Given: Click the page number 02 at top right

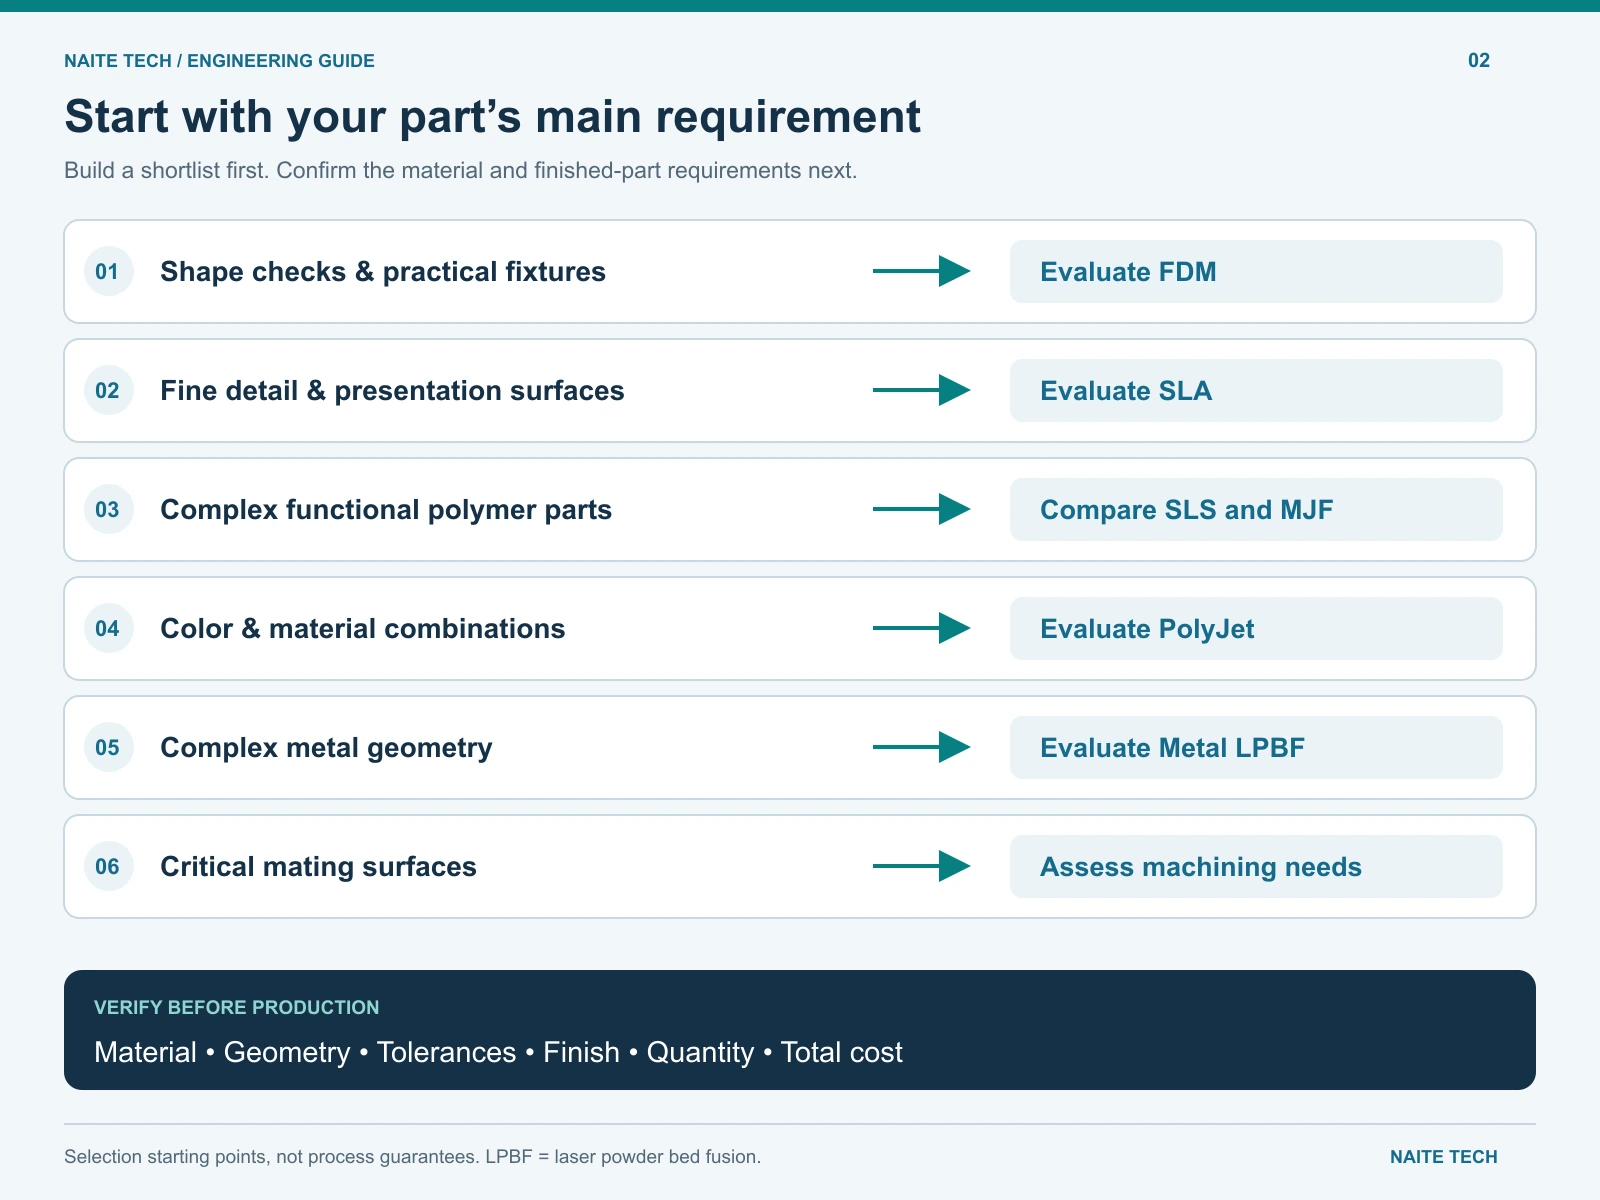Looking at the screenshot, I should 1479,60.
